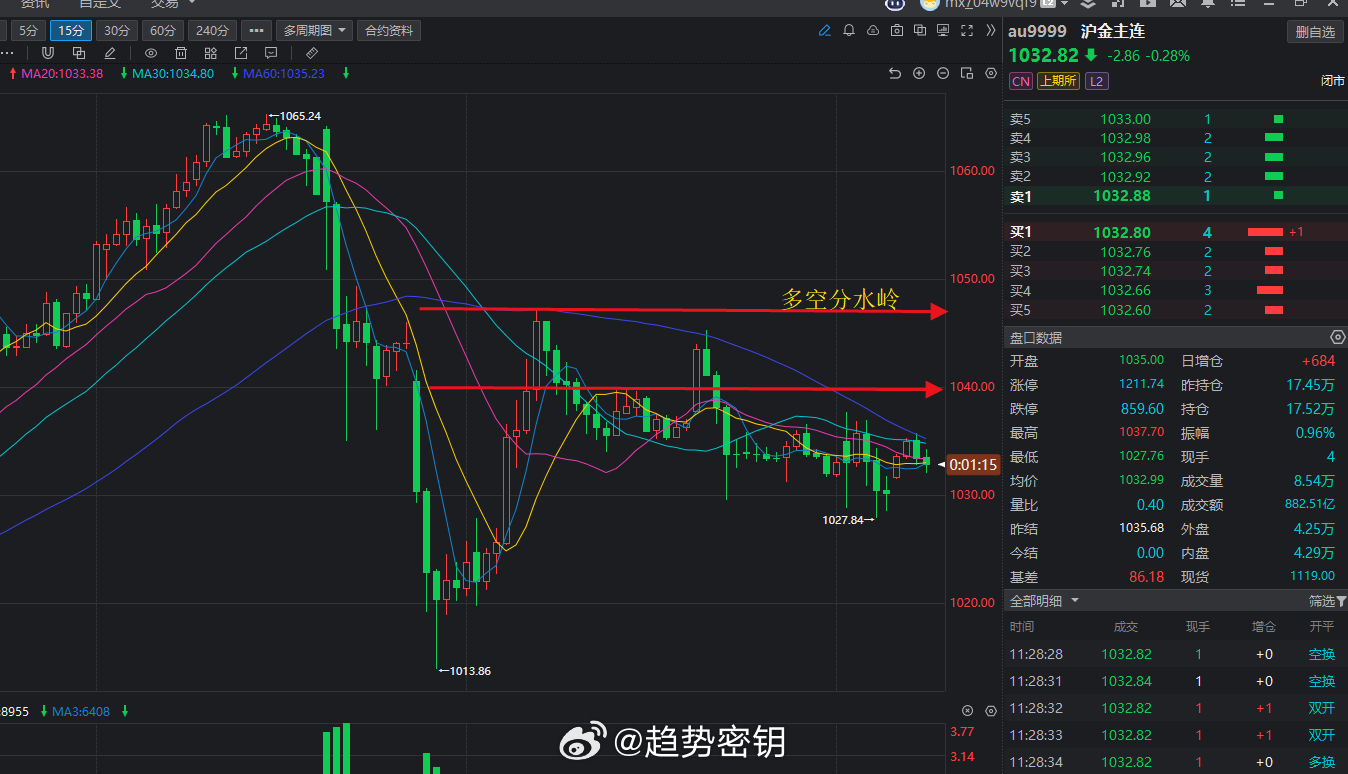Click the CN market tag

pyautogui.click(x=1020, y=81)
